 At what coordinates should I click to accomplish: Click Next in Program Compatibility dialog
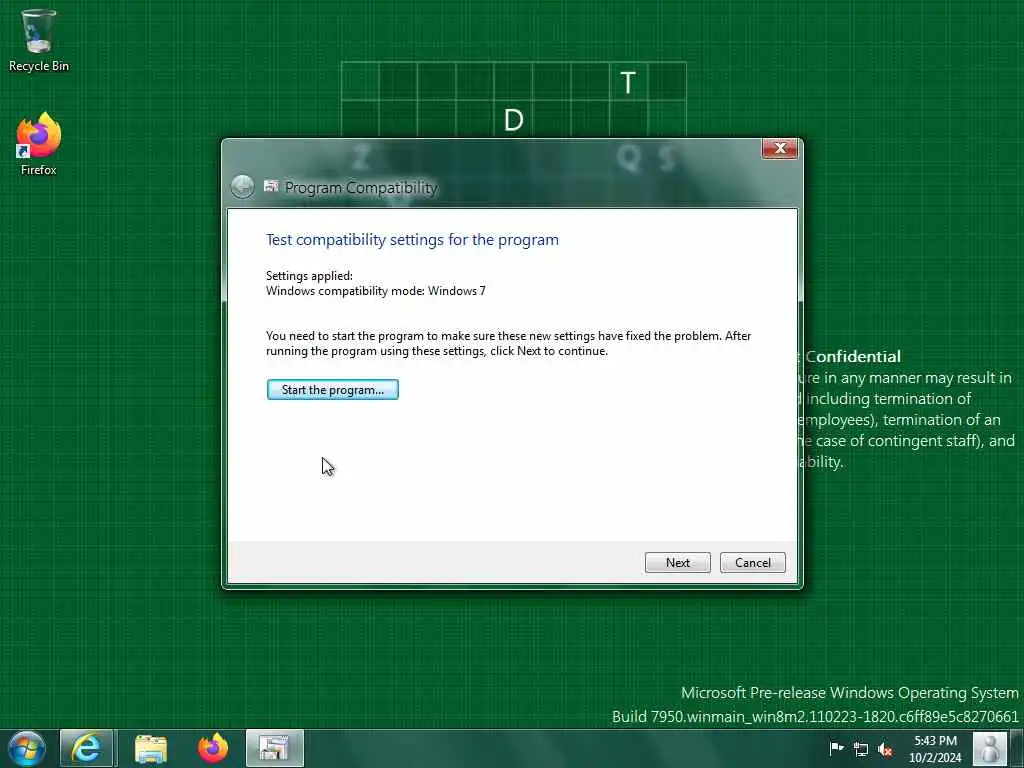(x=677, y=562)
